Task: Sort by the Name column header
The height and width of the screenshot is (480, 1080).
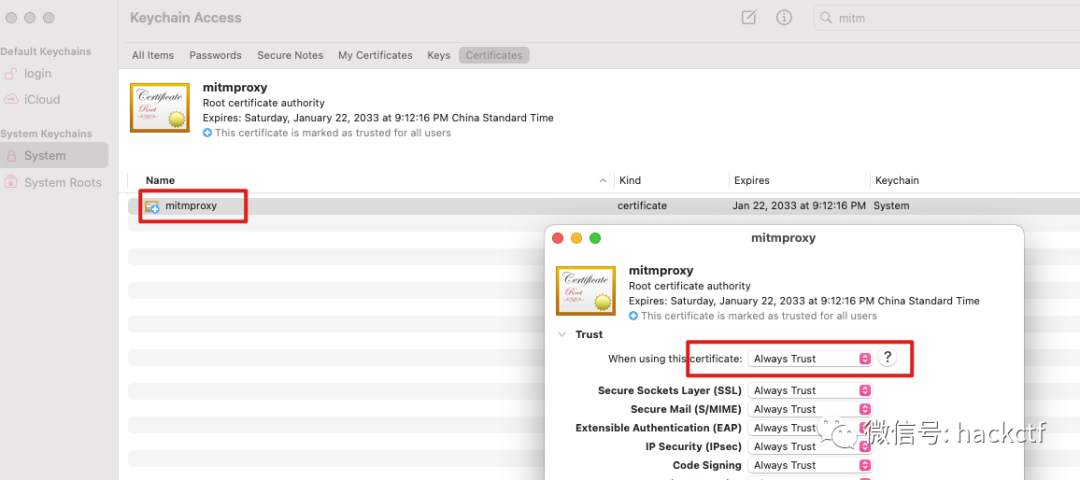Action: point(160,180)
